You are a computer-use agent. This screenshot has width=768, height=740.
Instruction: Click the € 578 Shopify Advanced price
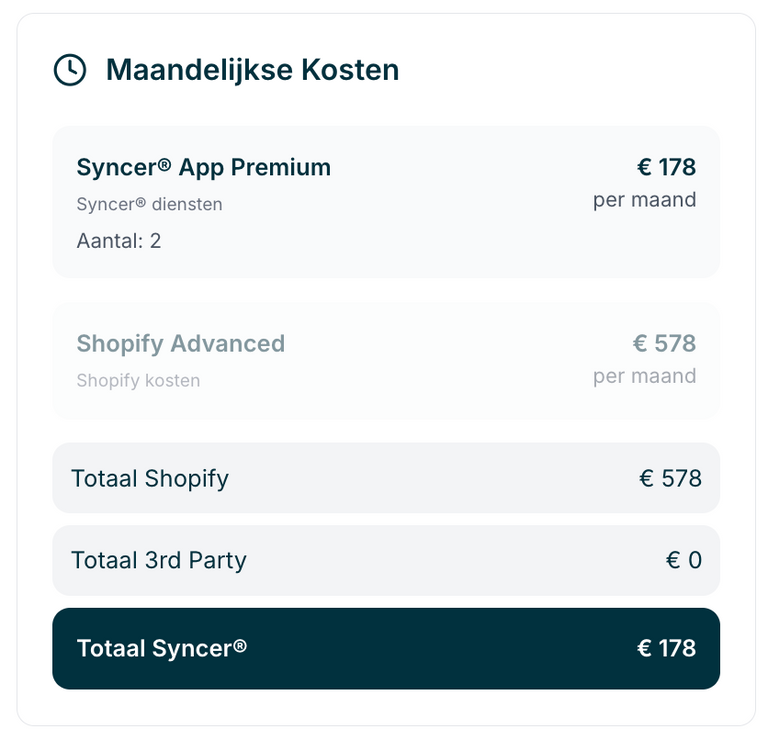point(664,343)
